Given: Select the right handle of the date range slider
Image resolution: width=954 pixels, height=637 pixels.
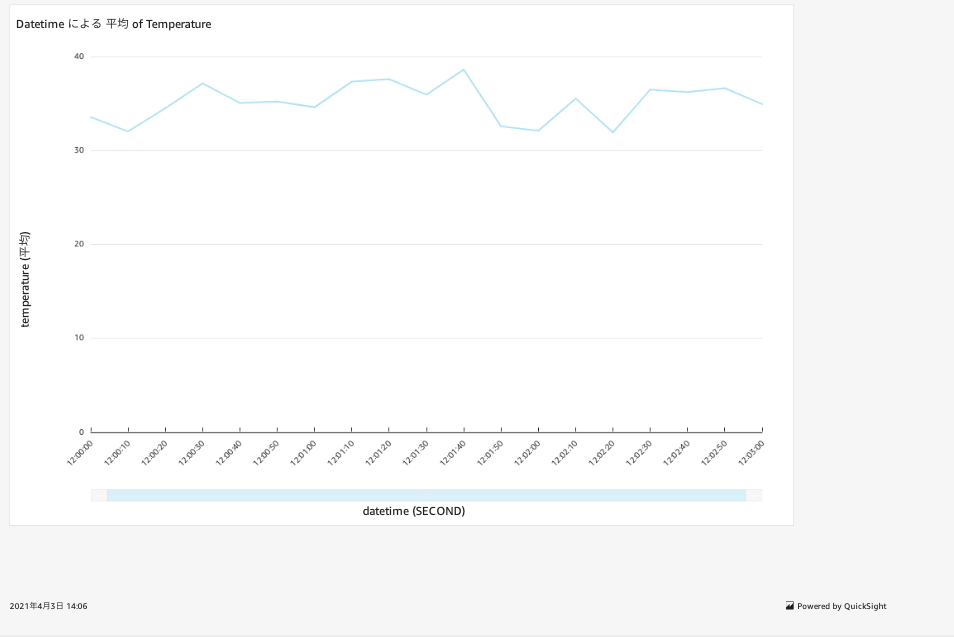Looking at the screenshot, I should (755, 494).
